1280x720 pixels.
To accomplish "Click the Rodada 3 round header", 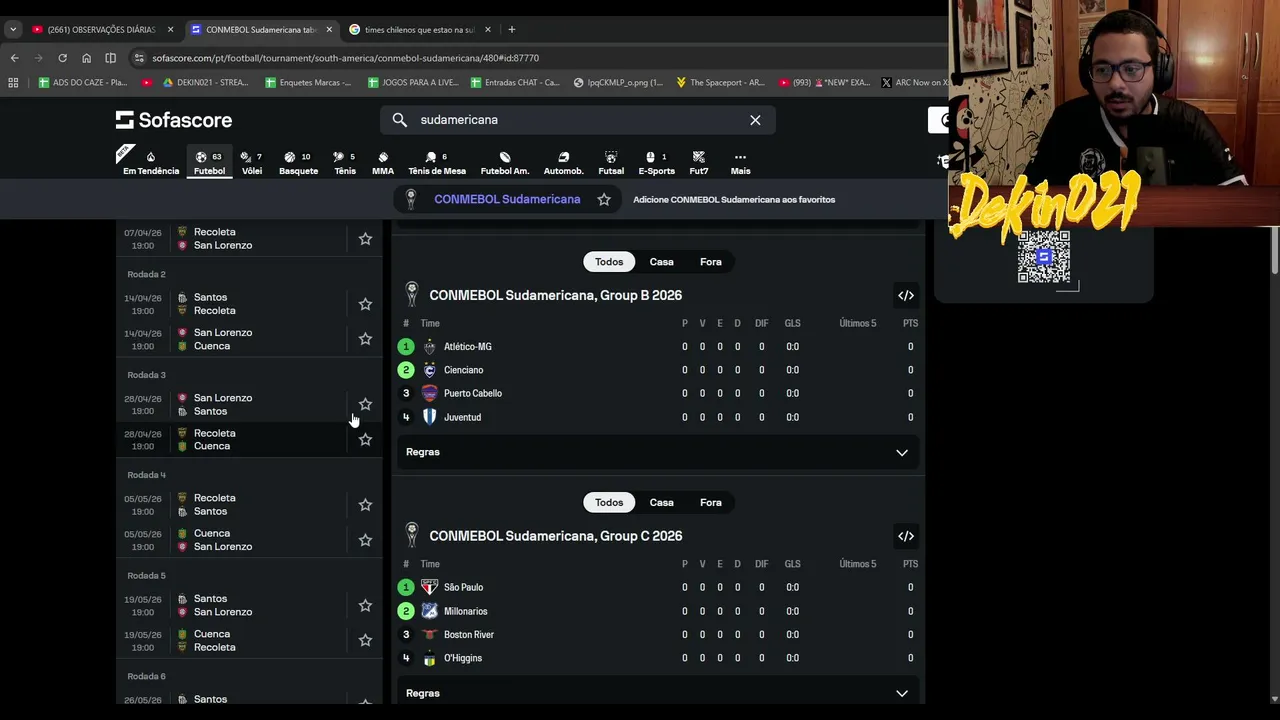I will (x=146, y=375).
